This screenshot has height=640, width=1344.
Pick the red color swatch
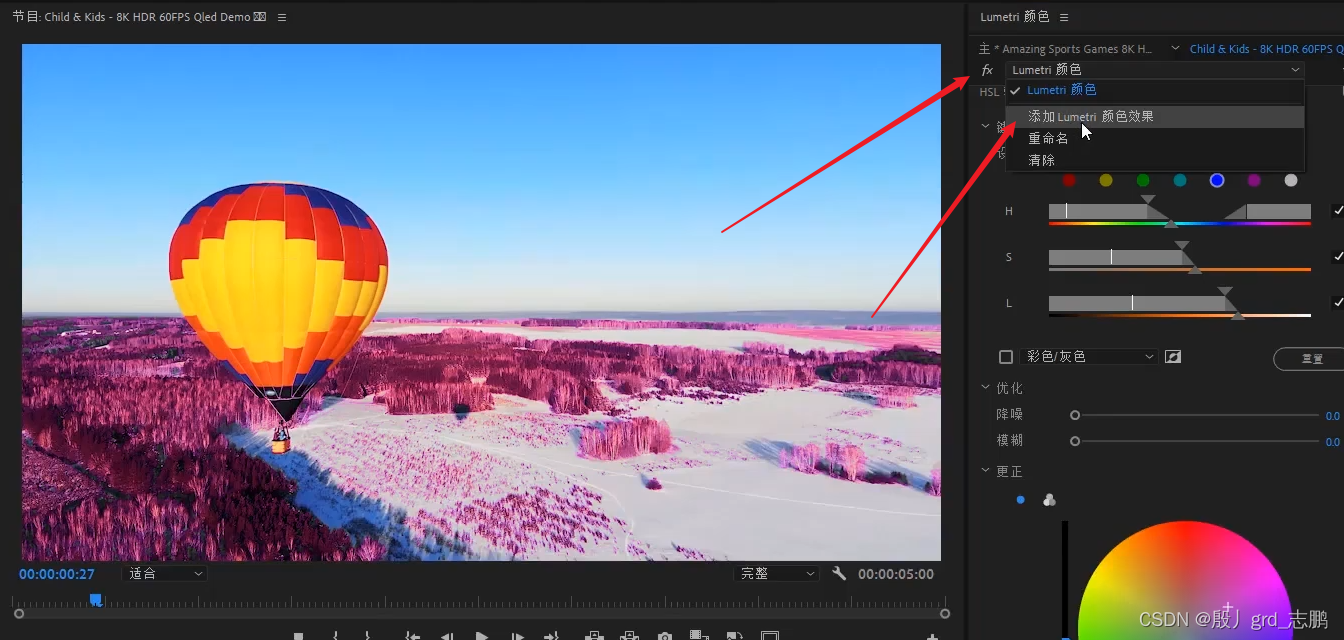(1069, 180)
